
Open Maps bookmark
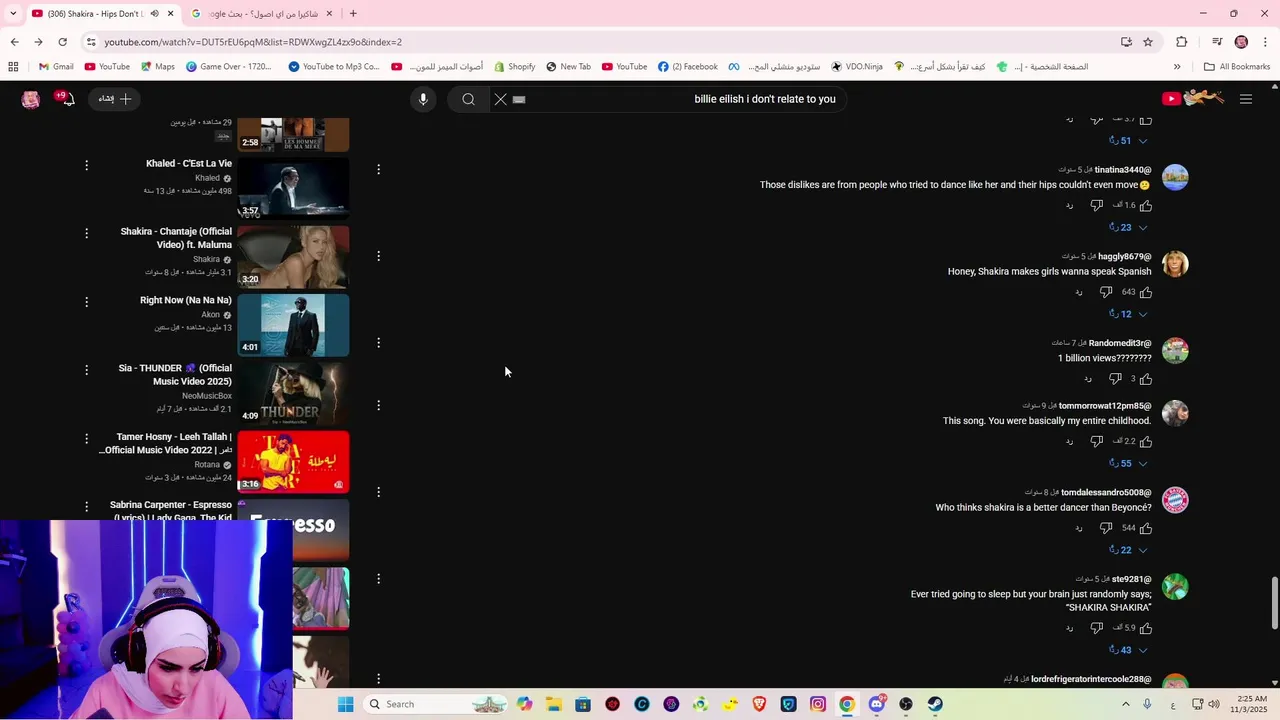click(x=157, y=67)
